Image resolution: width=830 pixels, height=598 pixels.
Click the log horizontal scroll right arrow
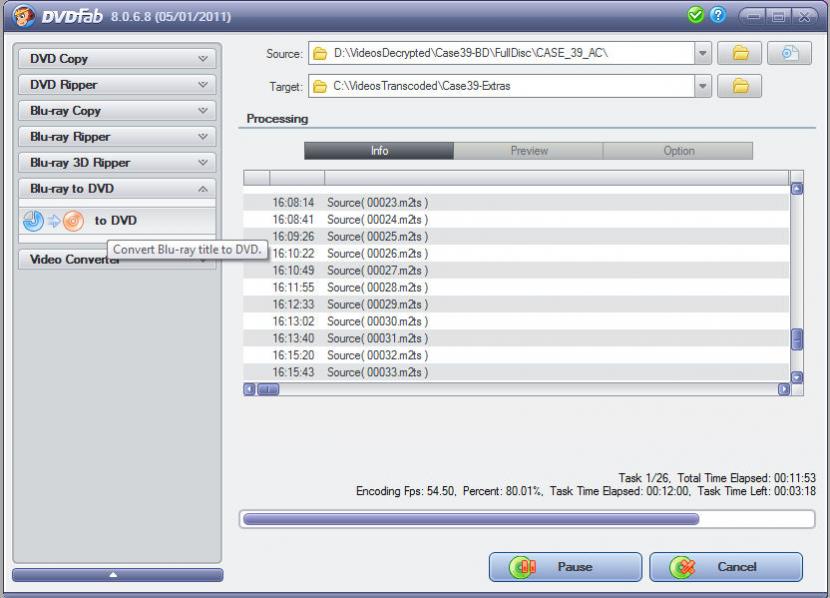coord(784,389)
